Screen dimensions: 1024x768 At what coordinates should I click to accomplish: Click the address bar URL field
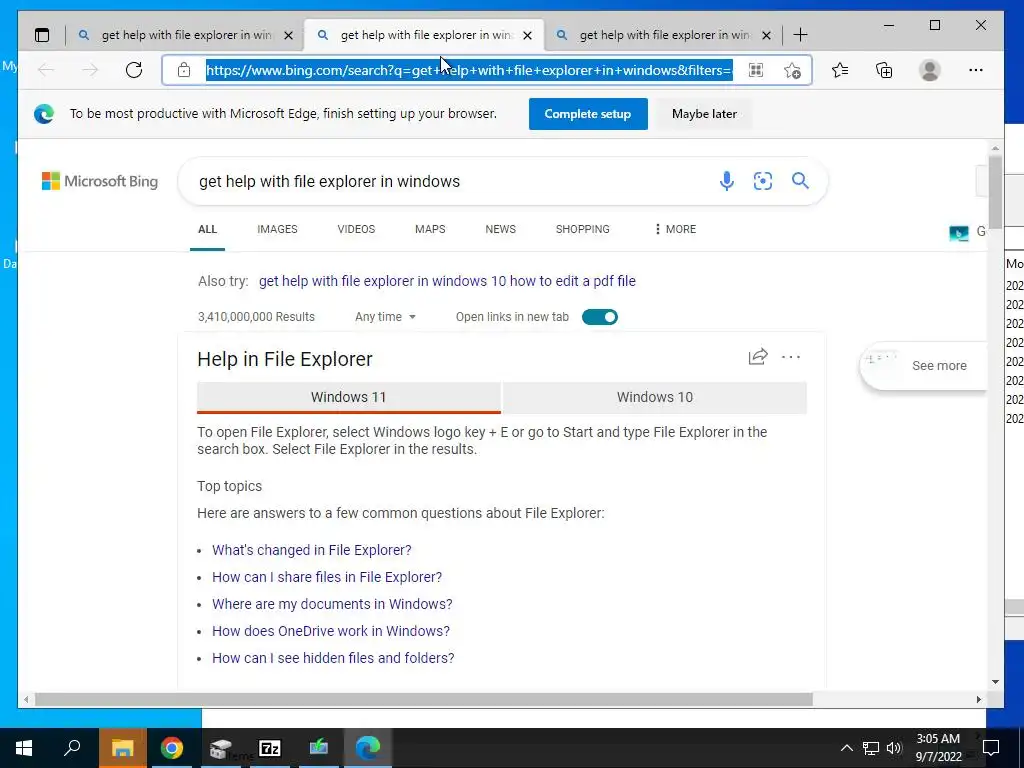469,70
